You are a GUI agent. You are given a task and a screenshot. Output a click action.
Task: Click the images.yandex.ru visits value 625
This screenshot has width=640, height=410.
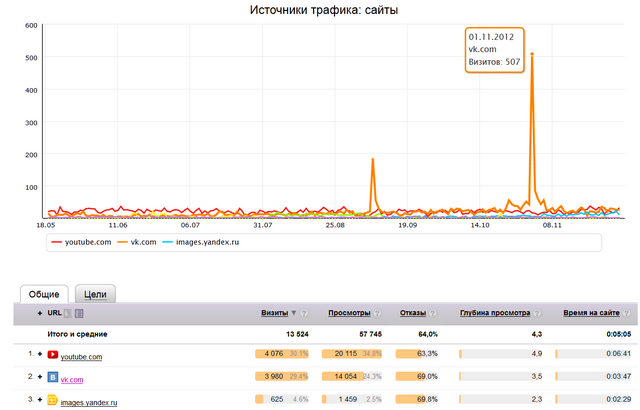pos(277,399)
